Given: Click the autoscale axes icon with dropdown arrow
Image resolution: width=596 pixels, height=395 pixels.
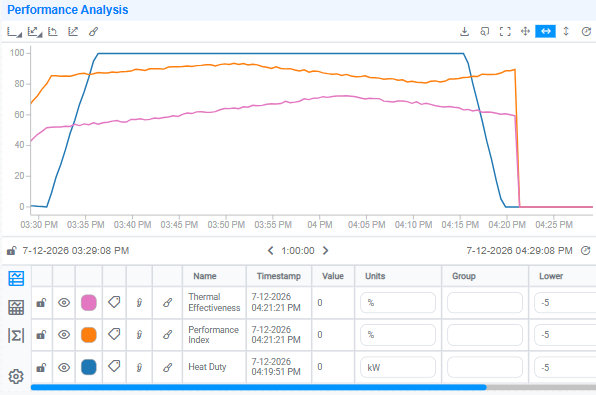Looking at the screenshot, I should tap(35, 32).
